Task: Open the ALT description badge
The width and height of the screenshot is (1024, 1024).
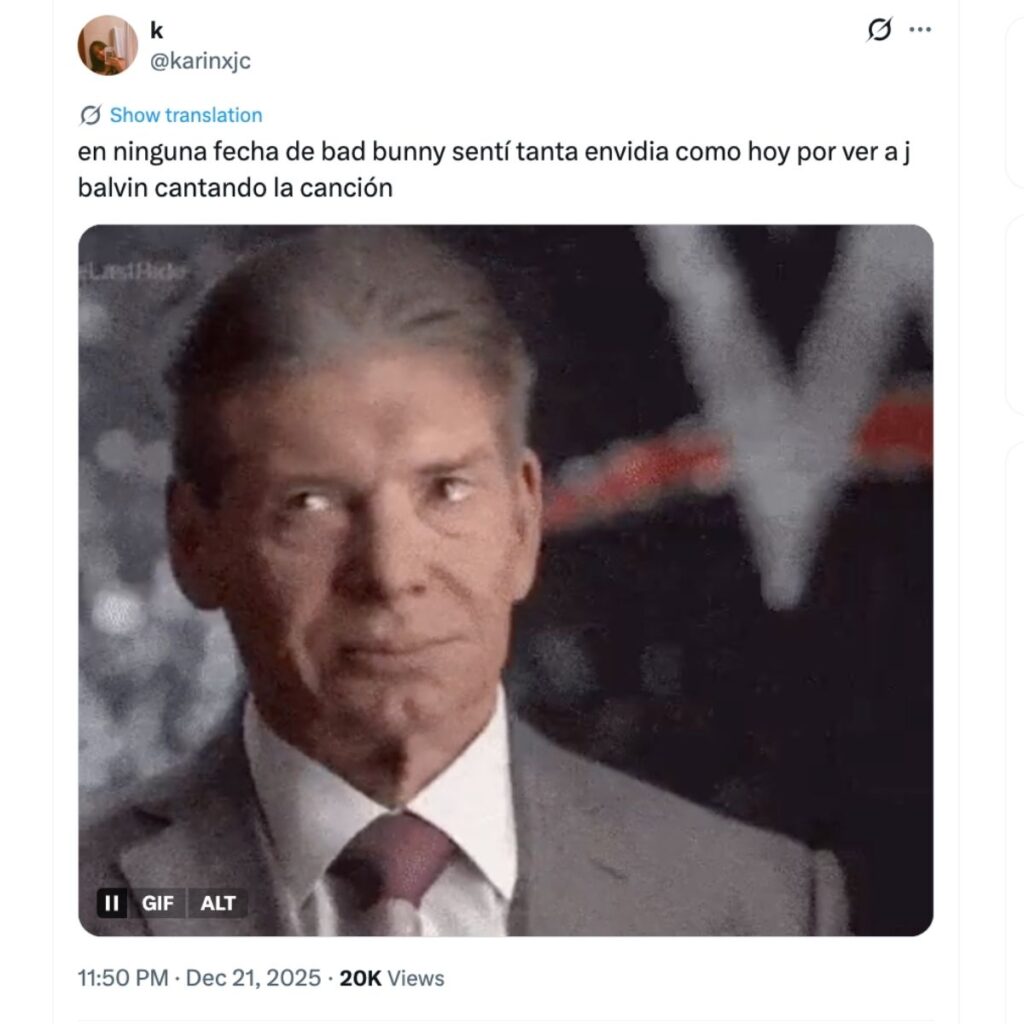Action: [x=217, y=903]
